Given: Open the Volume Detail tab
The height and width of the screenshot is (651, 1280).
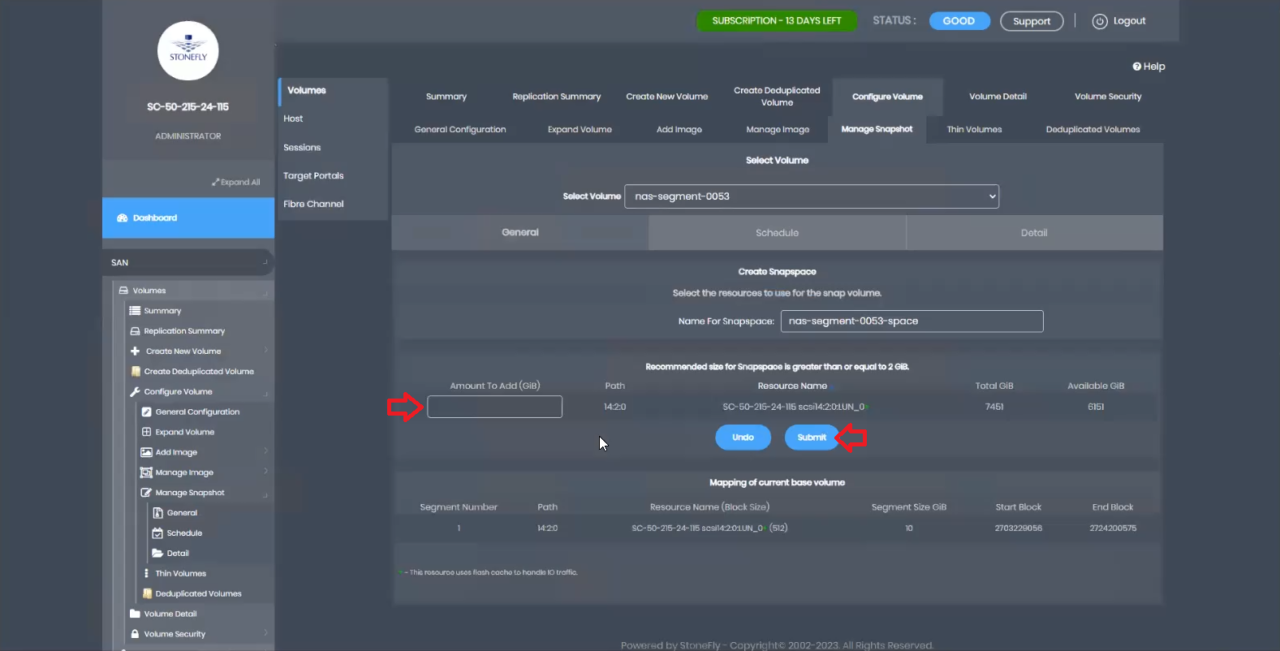Looking at the screenshot, I should [997, 96].
